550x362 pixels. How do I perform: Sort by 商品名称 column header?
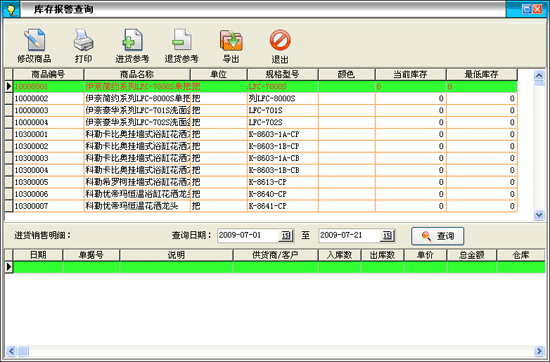tap(137, 74)
